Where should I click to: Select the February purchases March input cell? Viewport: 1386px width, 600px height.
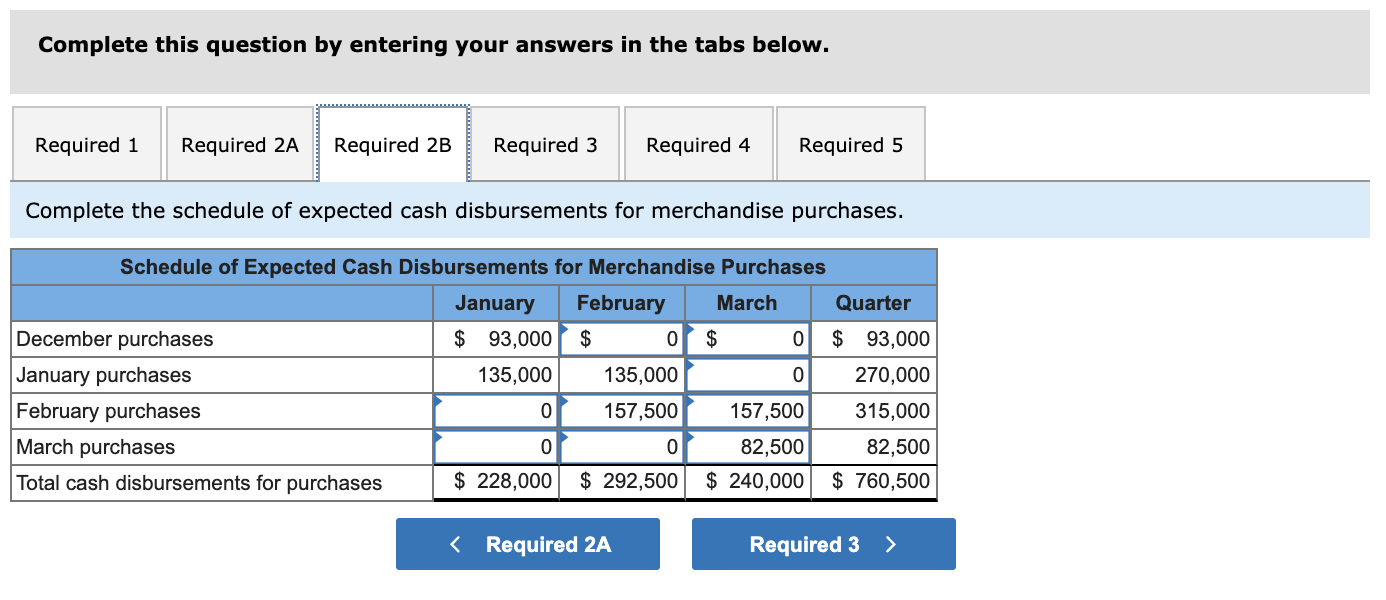[x=747, y=410]
